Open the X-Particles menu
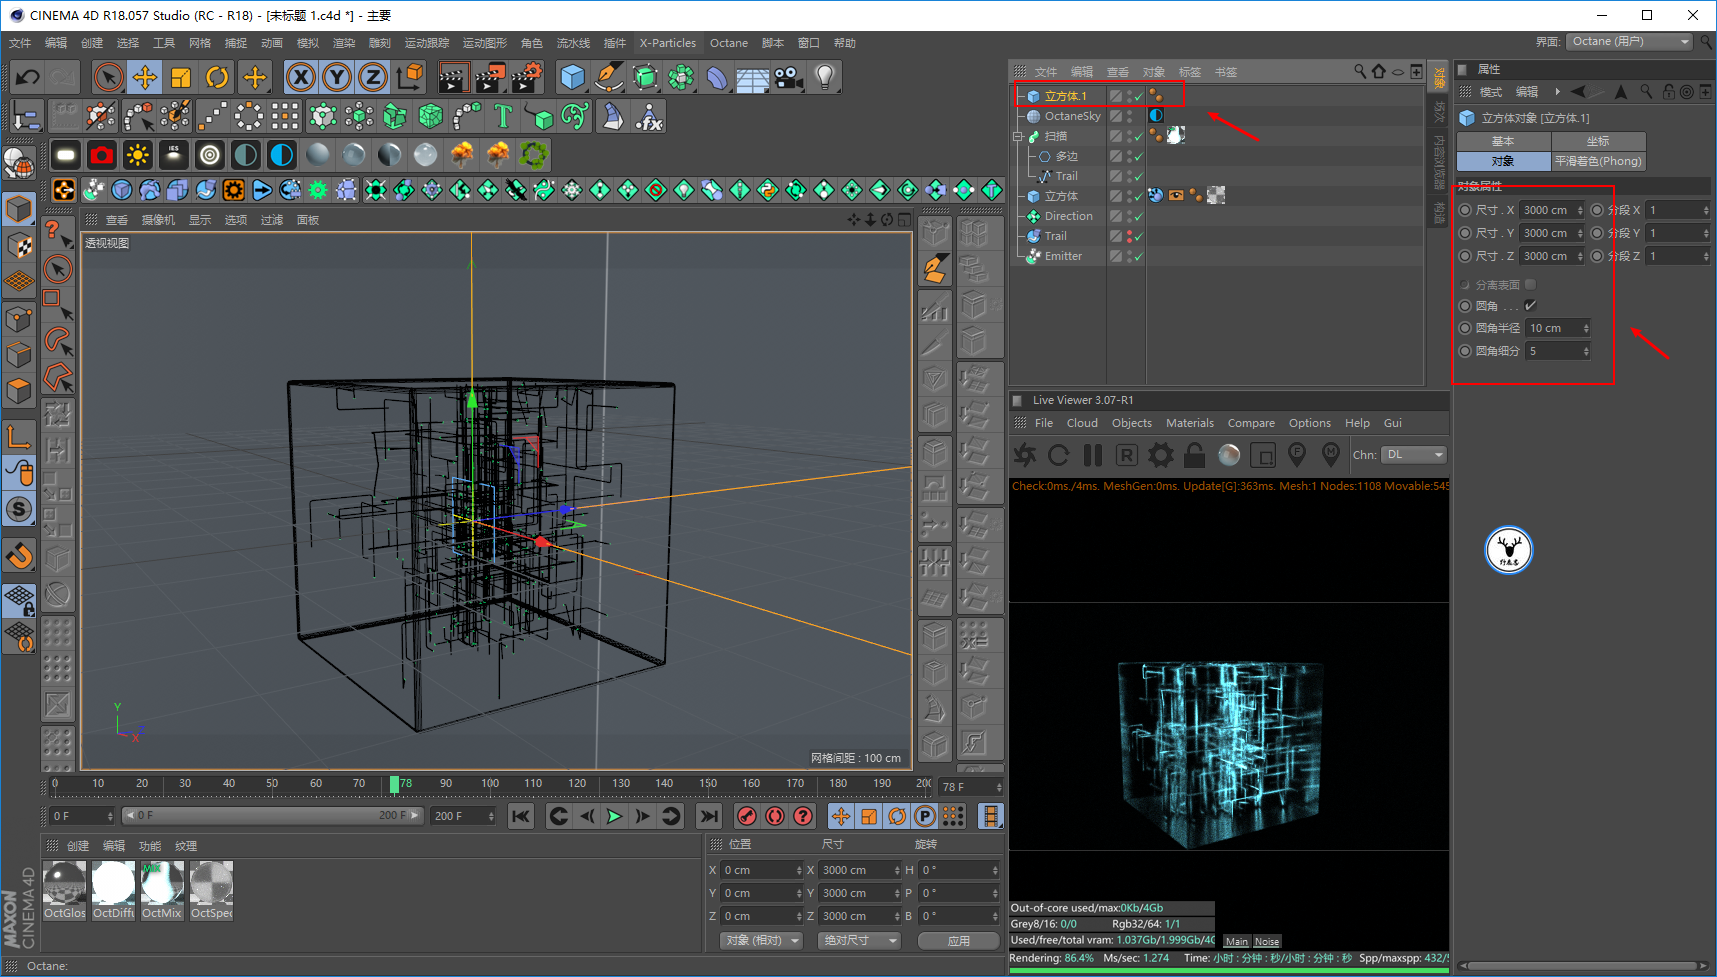Viewport: 1717px width, 977px height. pos(668,43)
